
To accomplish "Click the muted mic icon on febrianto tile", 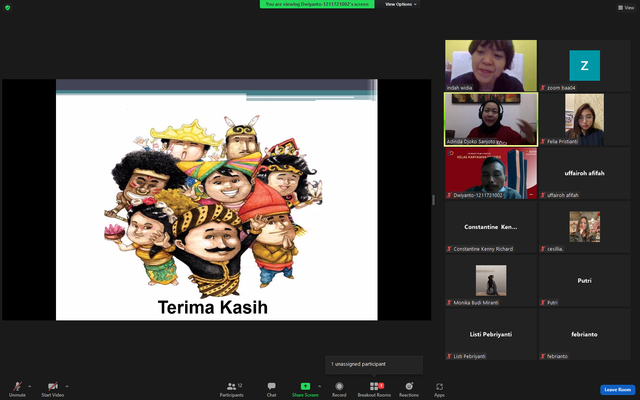I will (543, 356).
